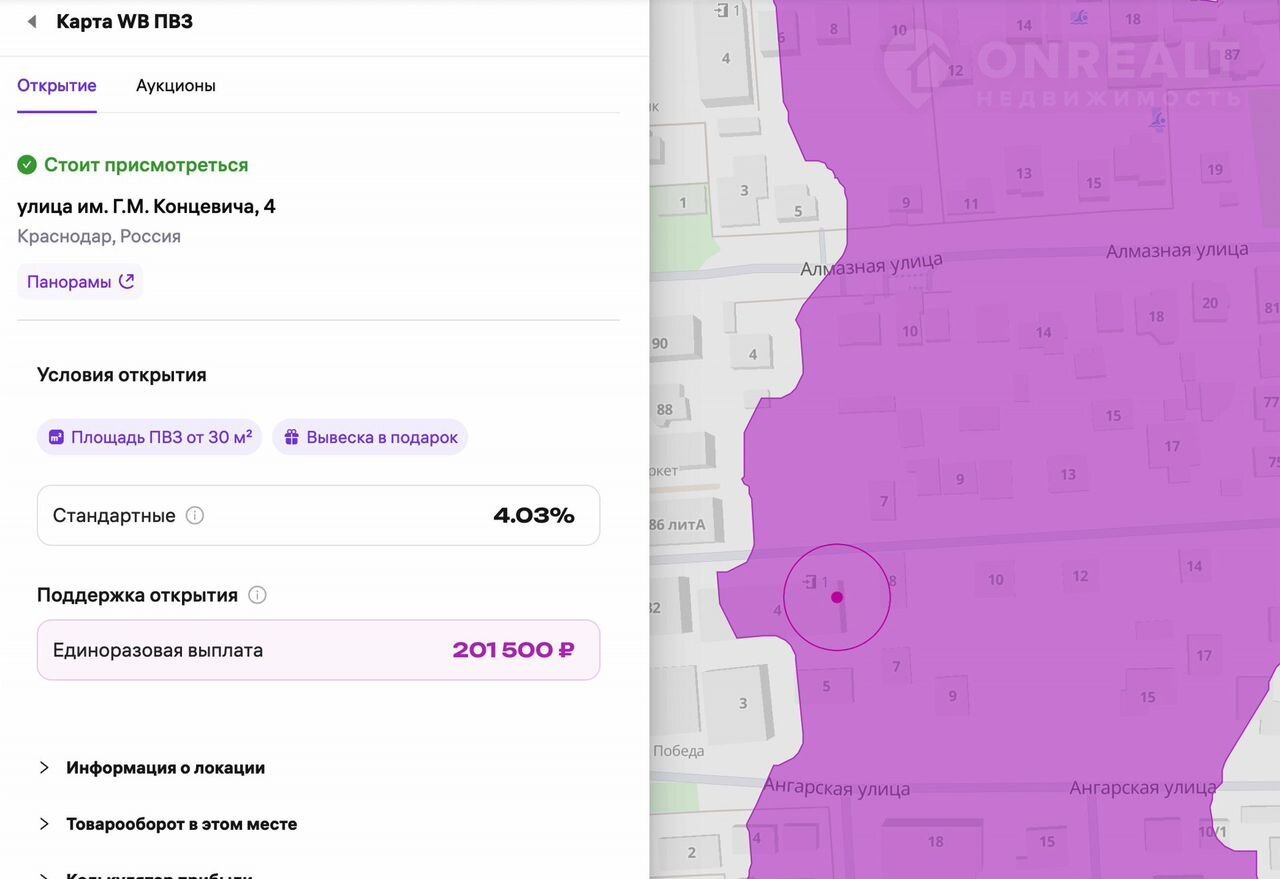
Task: Click the area icon in the Площадь ПВЗ chip
Action: 56,438
